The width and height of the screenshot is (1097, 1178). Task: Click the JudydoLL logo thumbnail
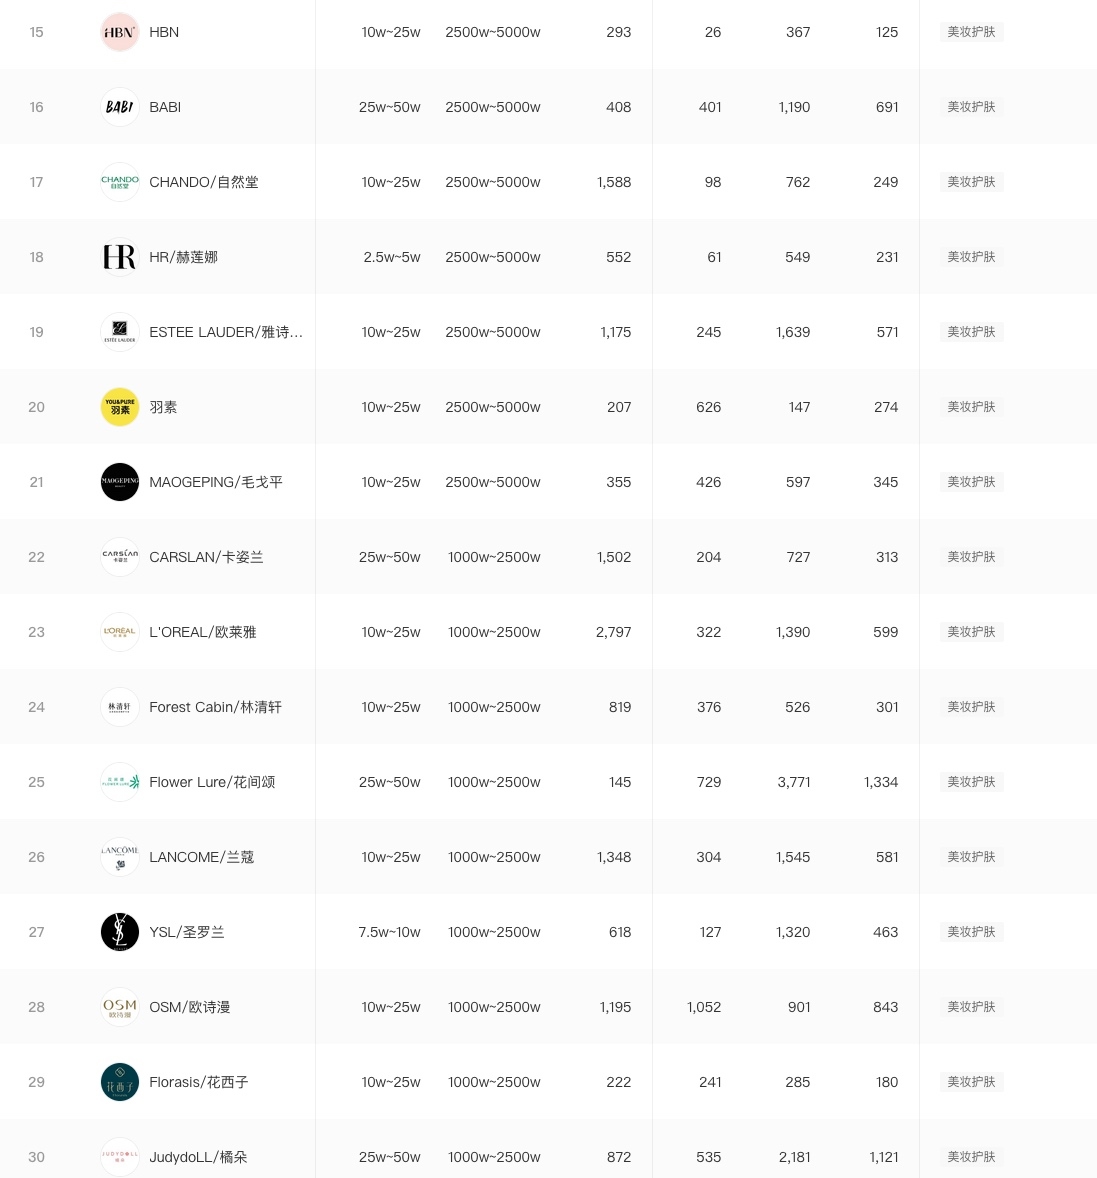pos(120,1157)
